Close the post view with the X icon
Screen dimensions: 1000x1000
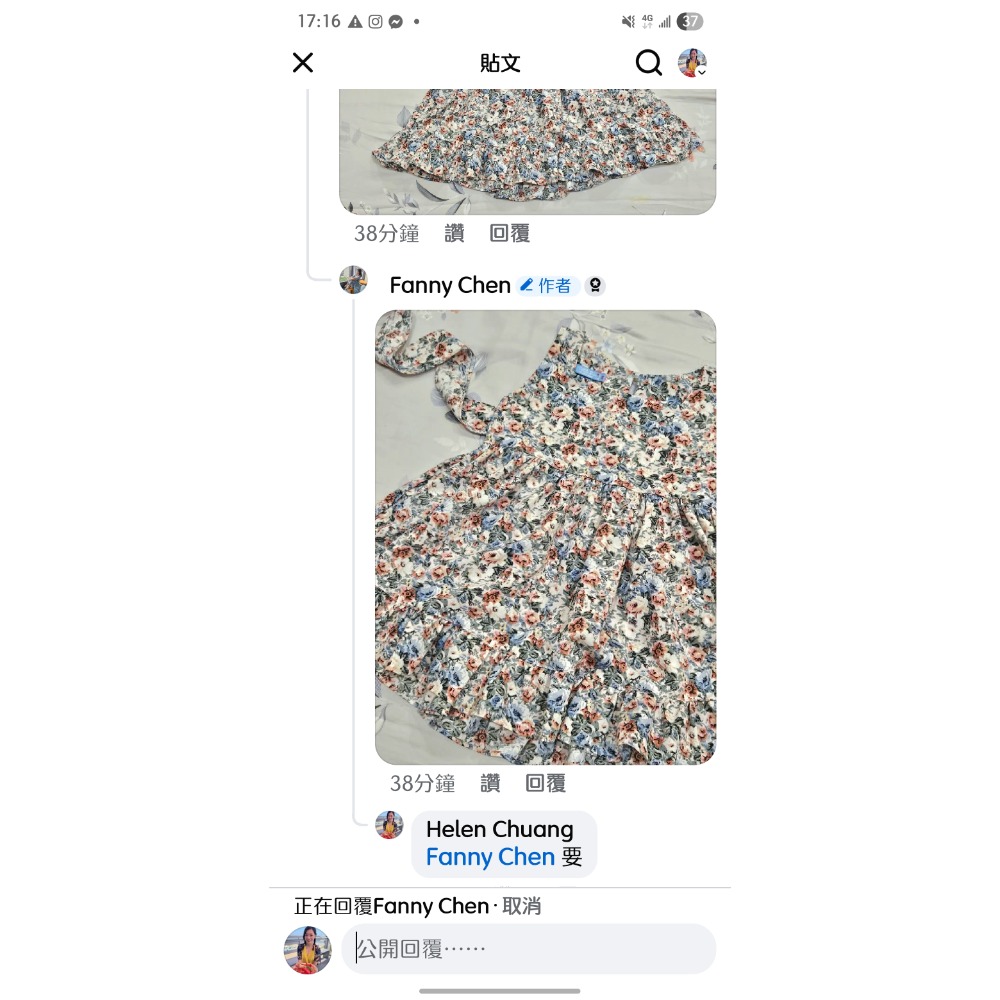(x=303, y=62)
